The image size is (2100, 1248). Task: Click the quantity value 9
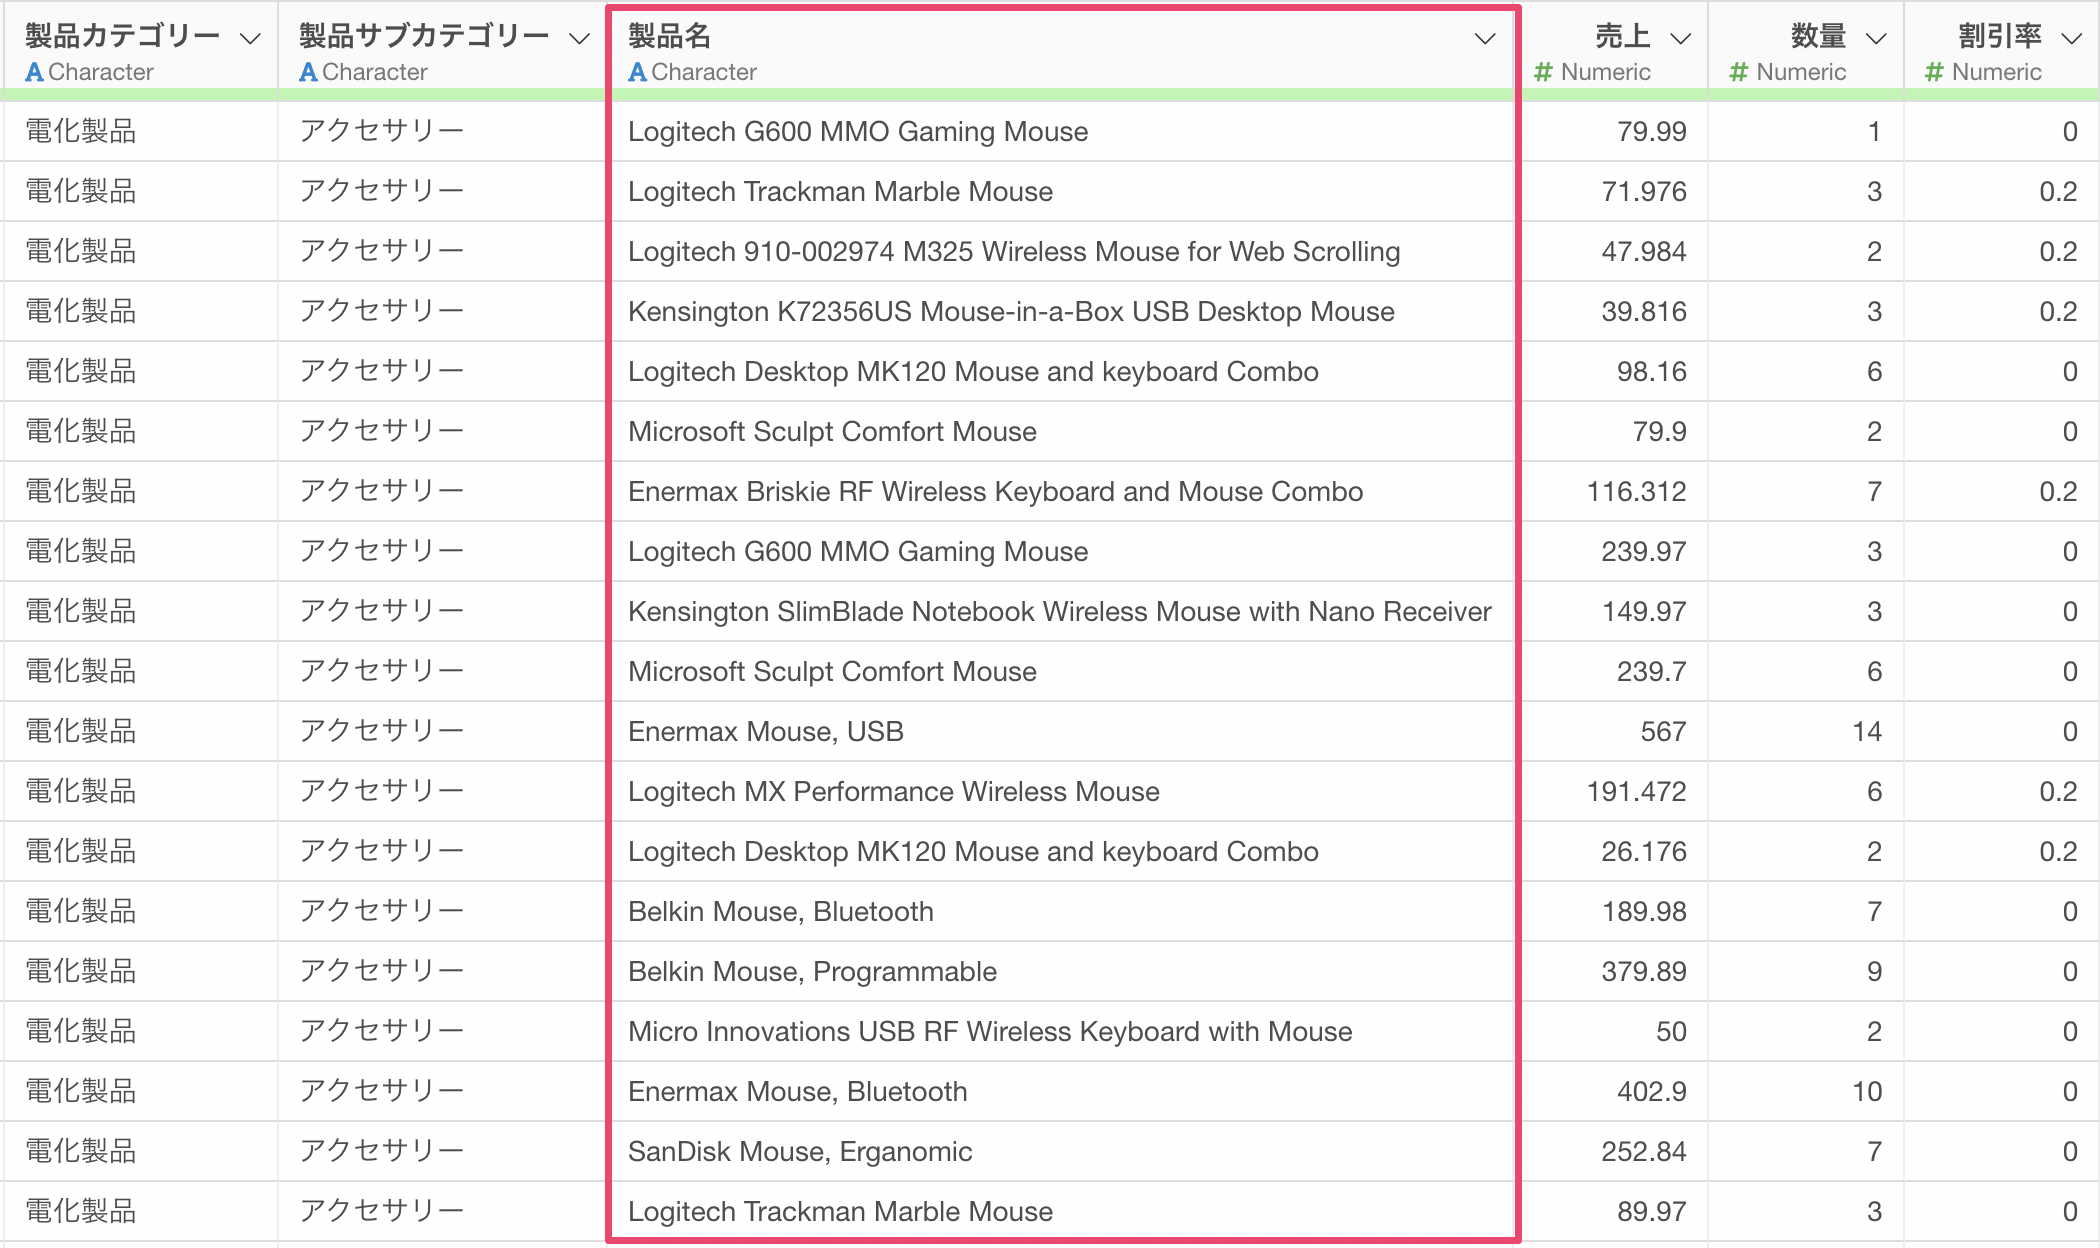(x=1874, y=972)
